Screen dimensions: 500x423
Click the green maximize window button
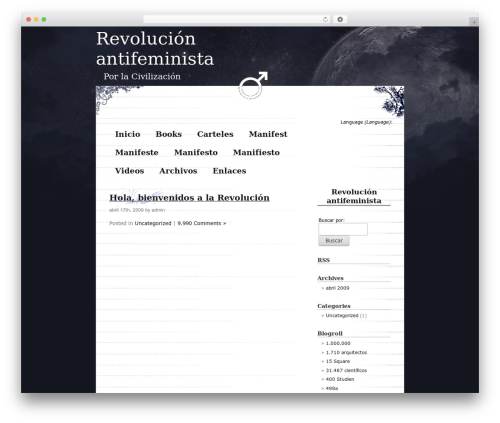point(44,19)
